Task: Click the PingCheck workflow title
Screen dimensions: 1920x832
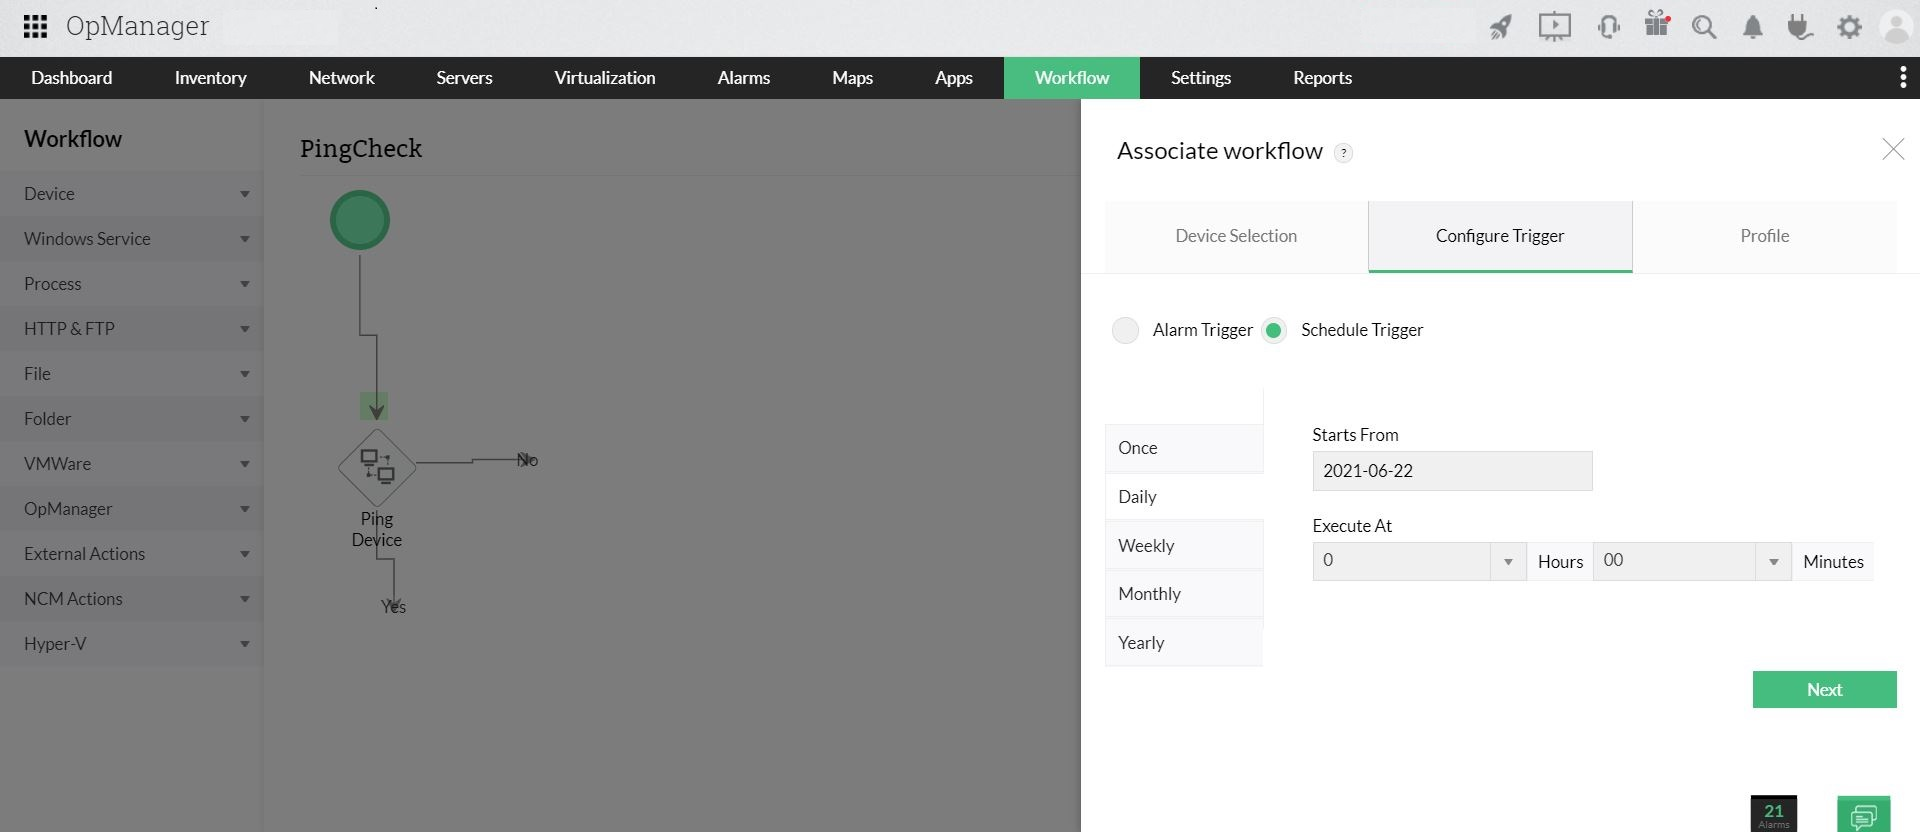Action: 361,149
